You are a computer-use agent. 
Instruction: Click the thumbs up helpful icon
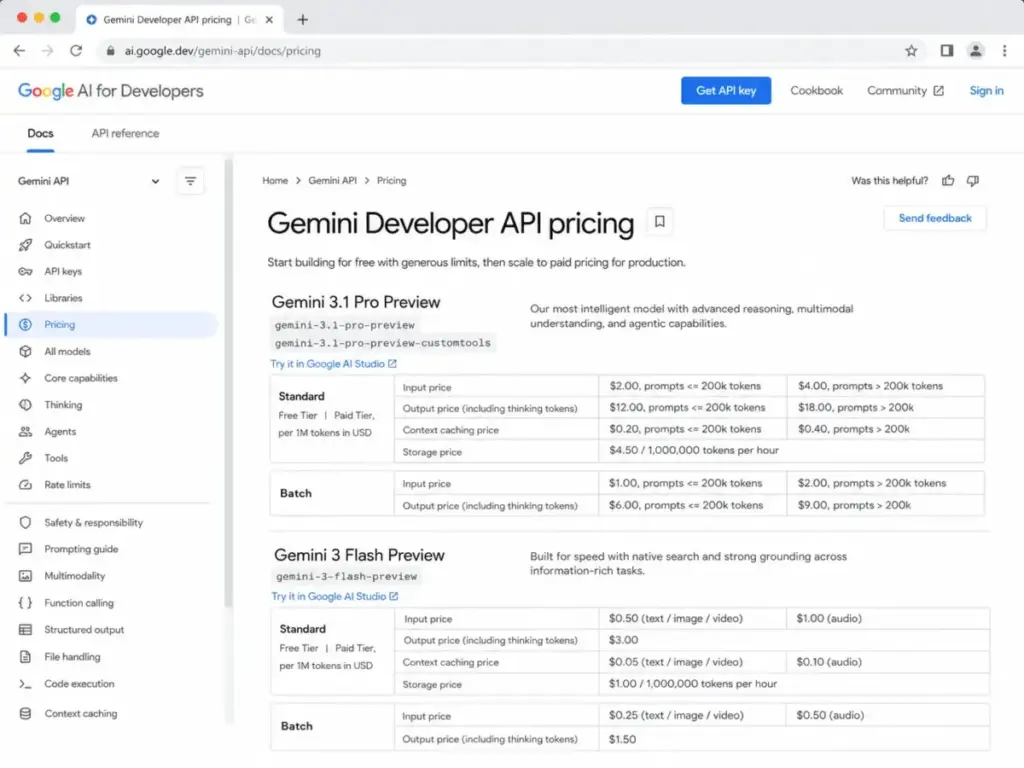[948, 180]
